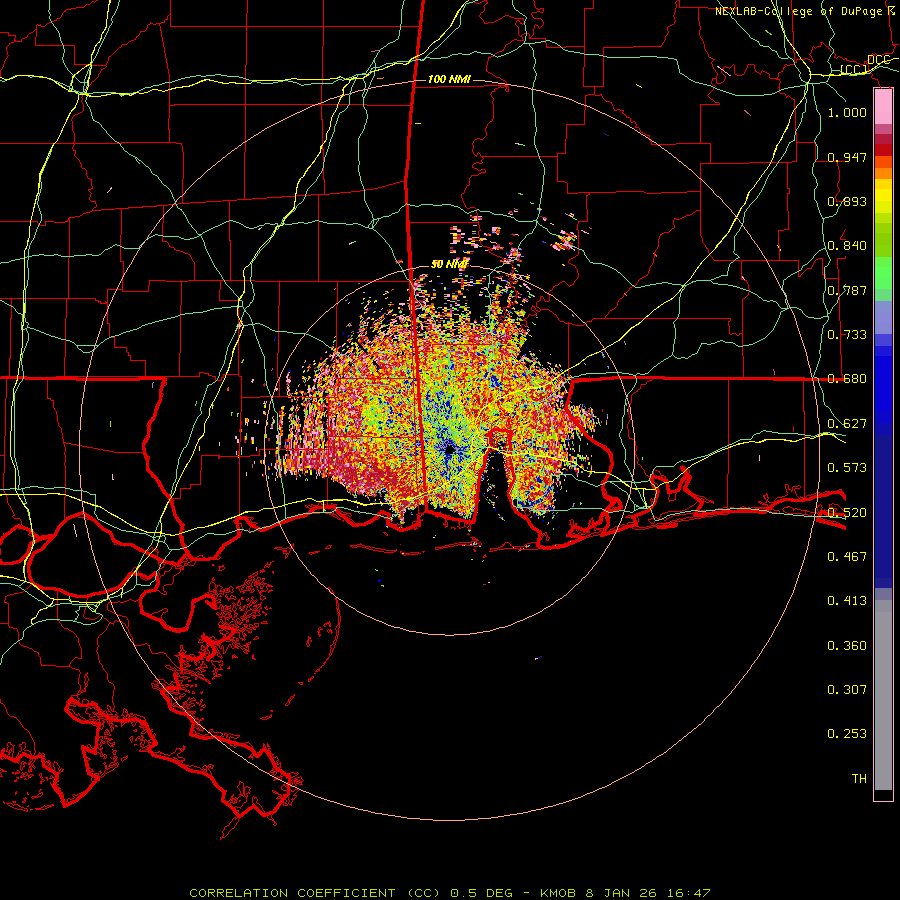The image size is (900, 900).
Task: Click the 0.627 scale value
Action: 847,424
